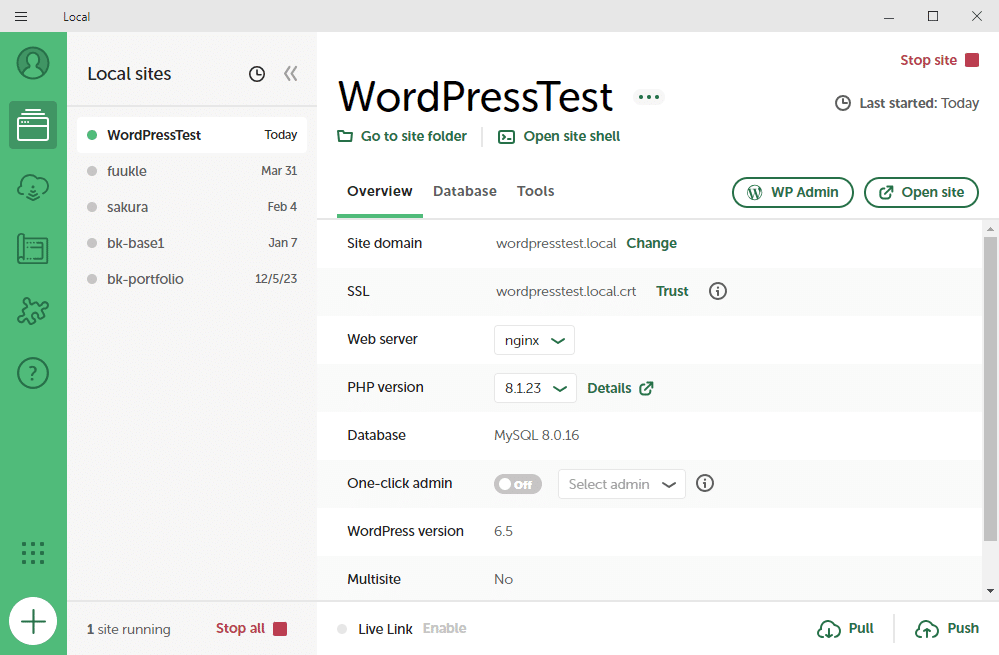
Task: Click the Push label
Action: coord(963,628)
